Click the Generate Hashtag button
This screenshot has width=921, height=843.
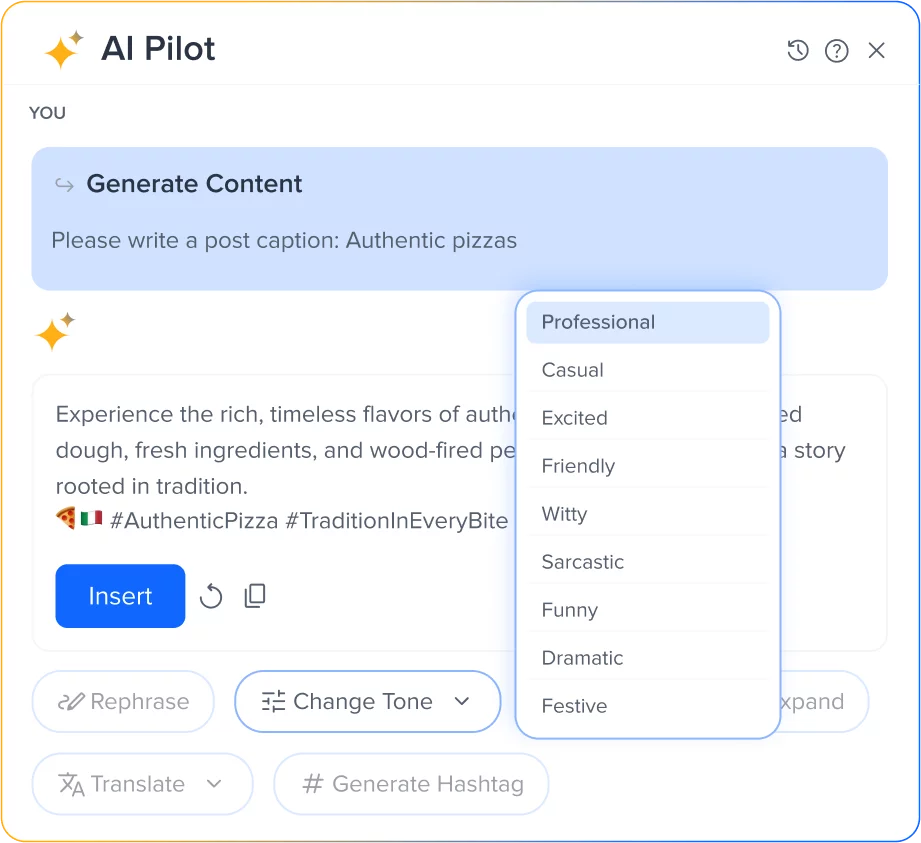click(x=410, y=784)
